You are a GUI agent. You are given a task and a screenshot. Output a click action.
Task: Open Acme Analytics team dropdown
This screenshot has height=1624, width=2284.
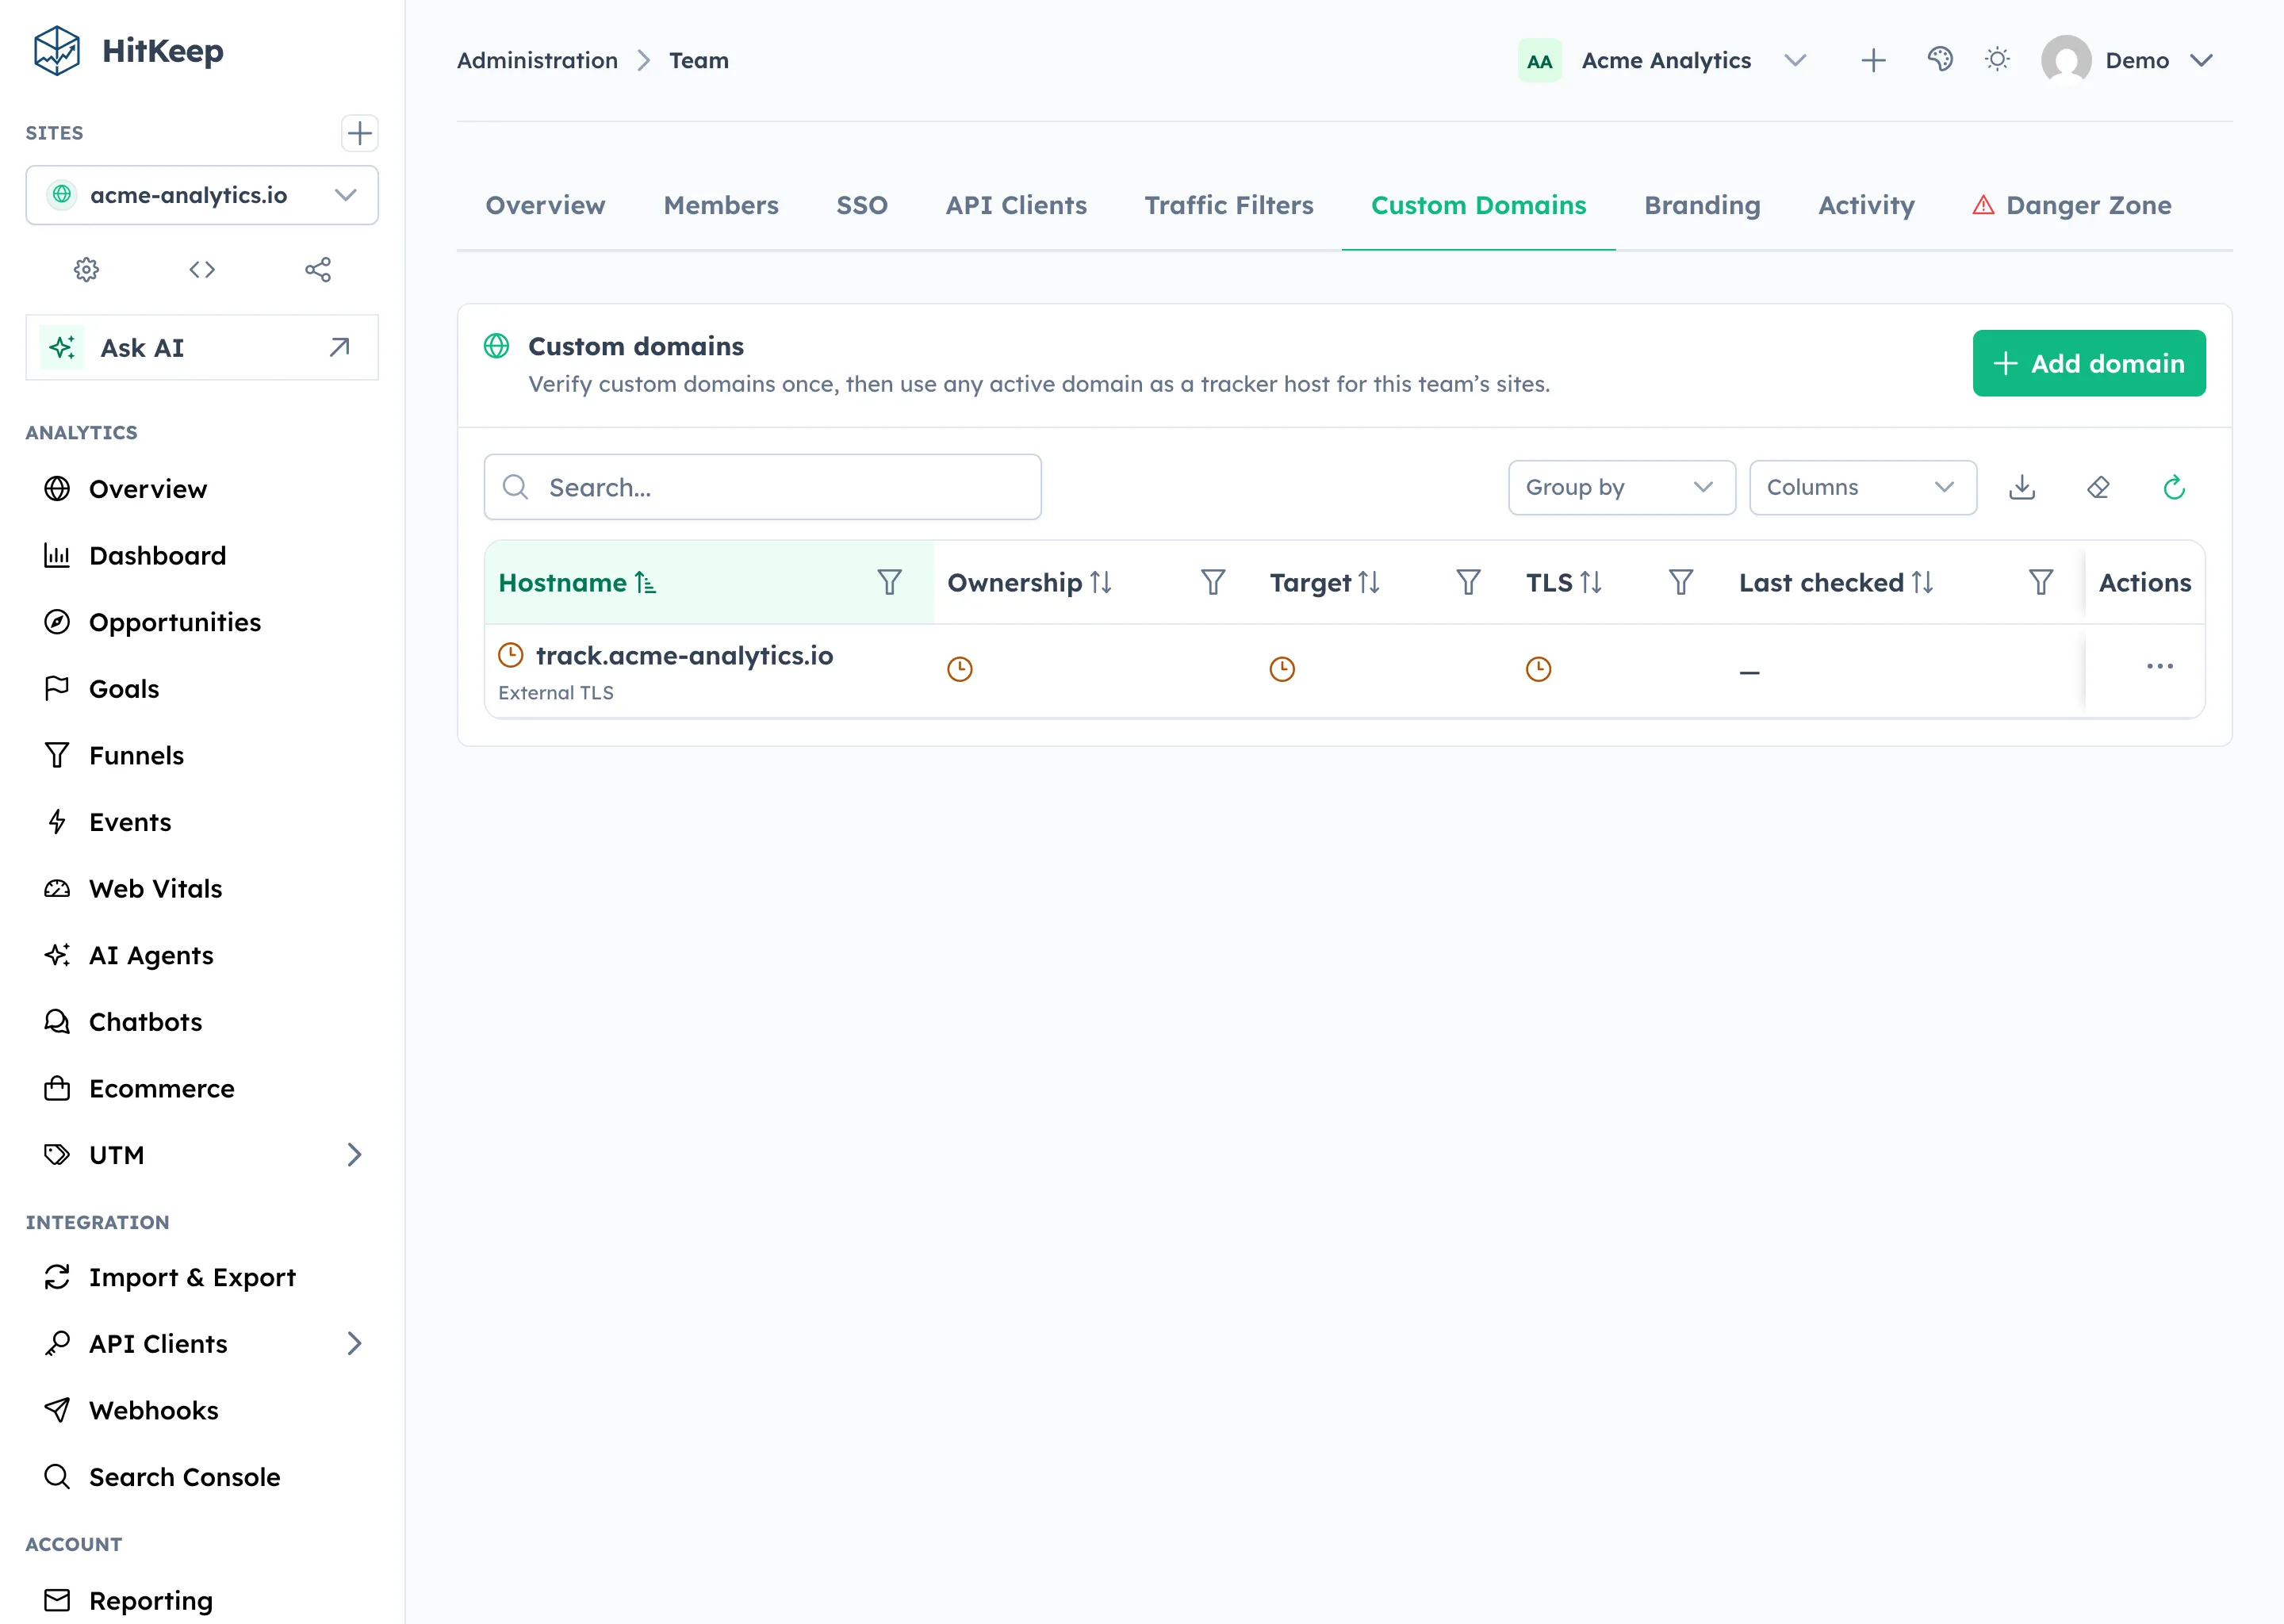click(1663, 60)
